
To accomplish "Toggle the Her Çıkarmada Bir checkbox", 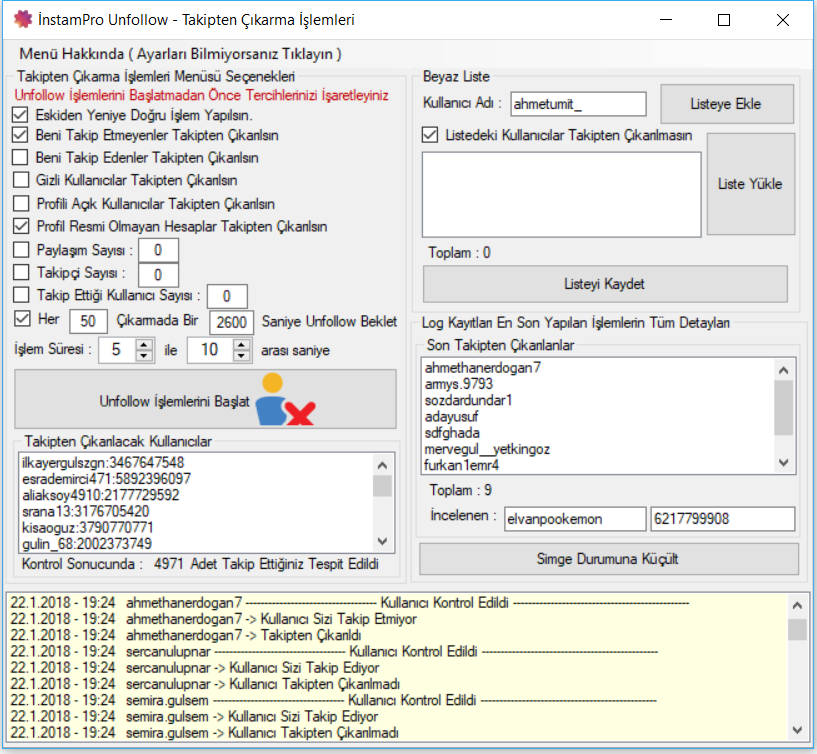I will (22, 319).
